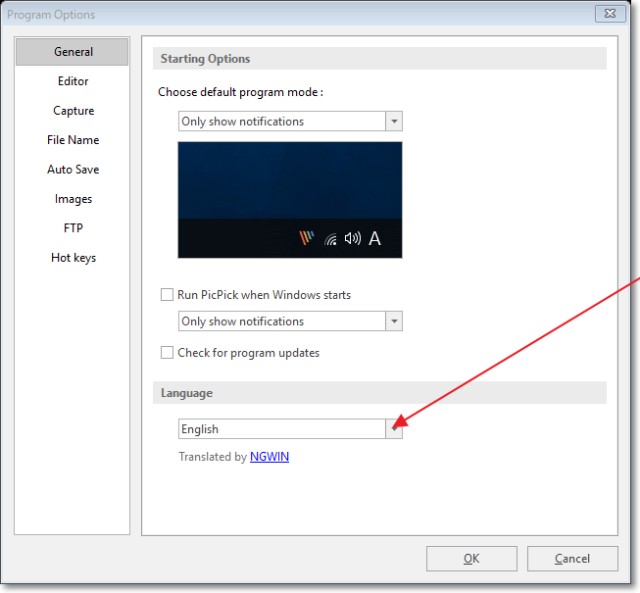
Task: Go to the File Name tab
Action: point(73,140)
